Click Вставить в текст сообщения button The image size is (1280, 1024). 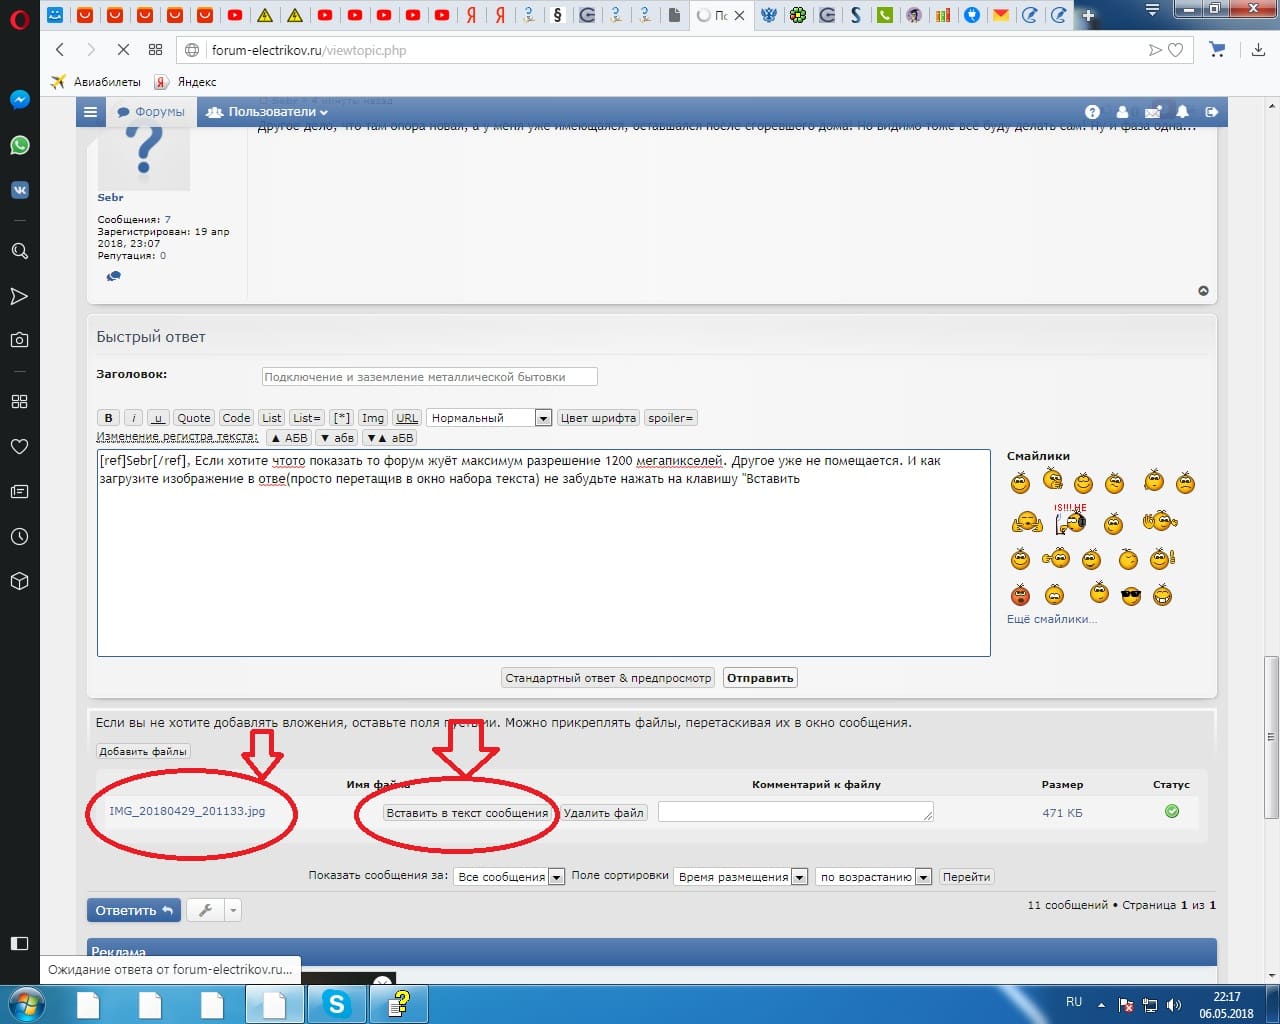click(x=467, y=813)
